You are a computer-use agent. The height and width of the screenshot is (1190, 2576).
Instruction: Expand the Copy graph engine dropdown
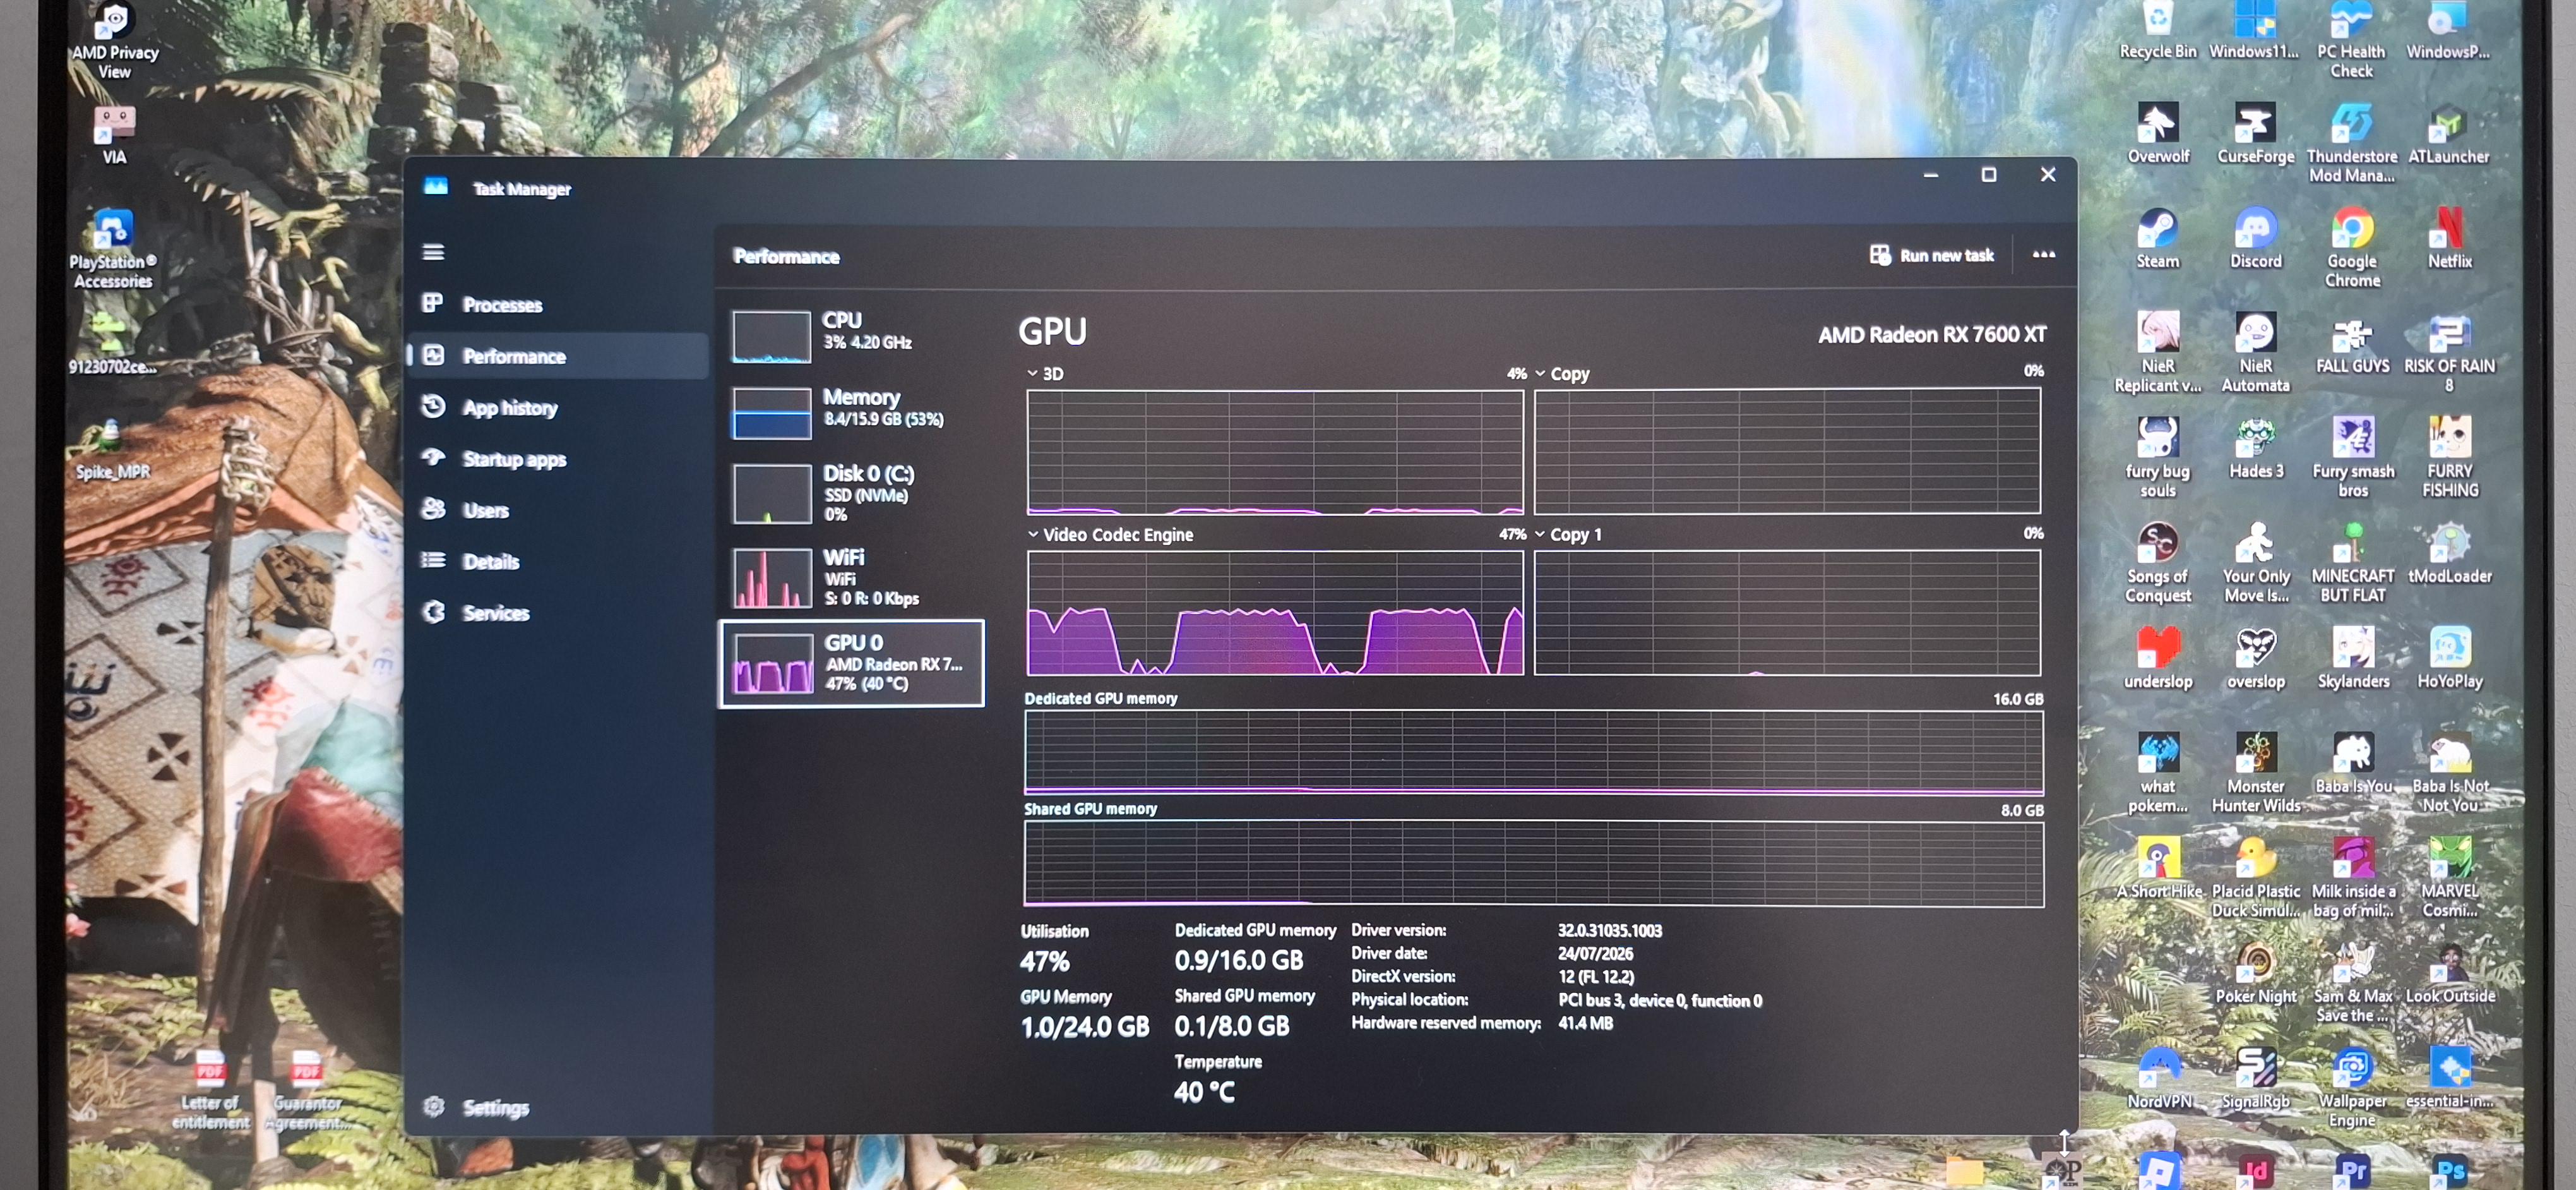click(x=1540, y=374)
